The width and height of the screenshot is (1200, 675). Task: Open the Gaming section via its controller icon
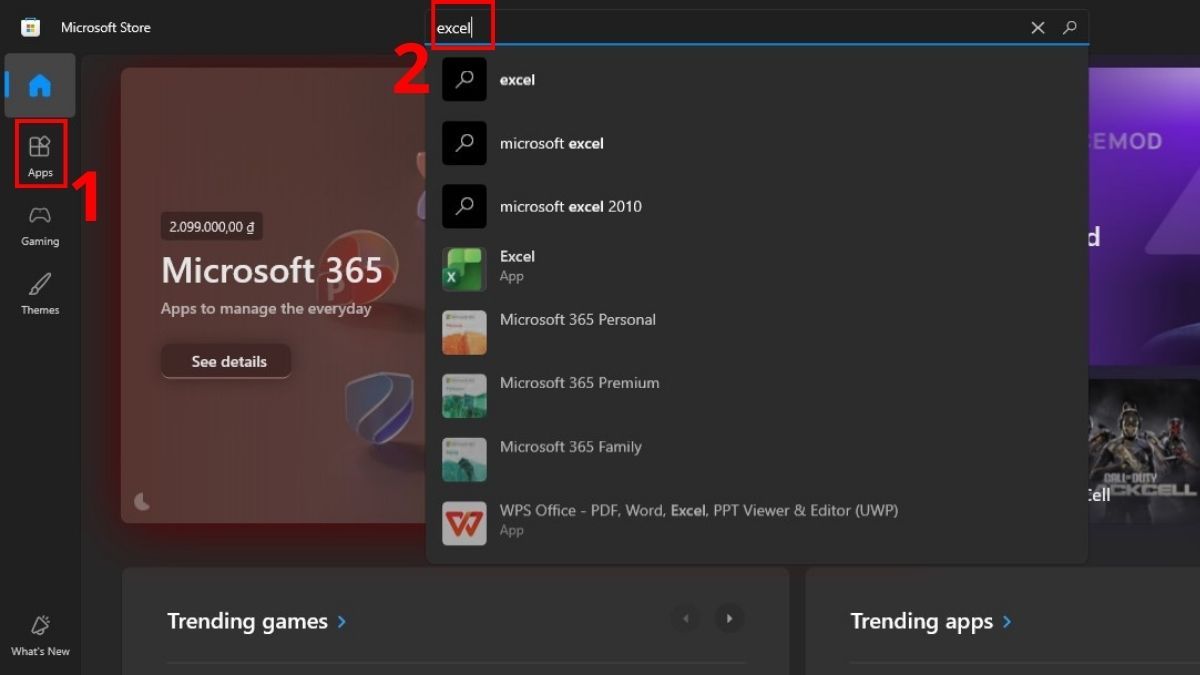[x=40, y=215]
